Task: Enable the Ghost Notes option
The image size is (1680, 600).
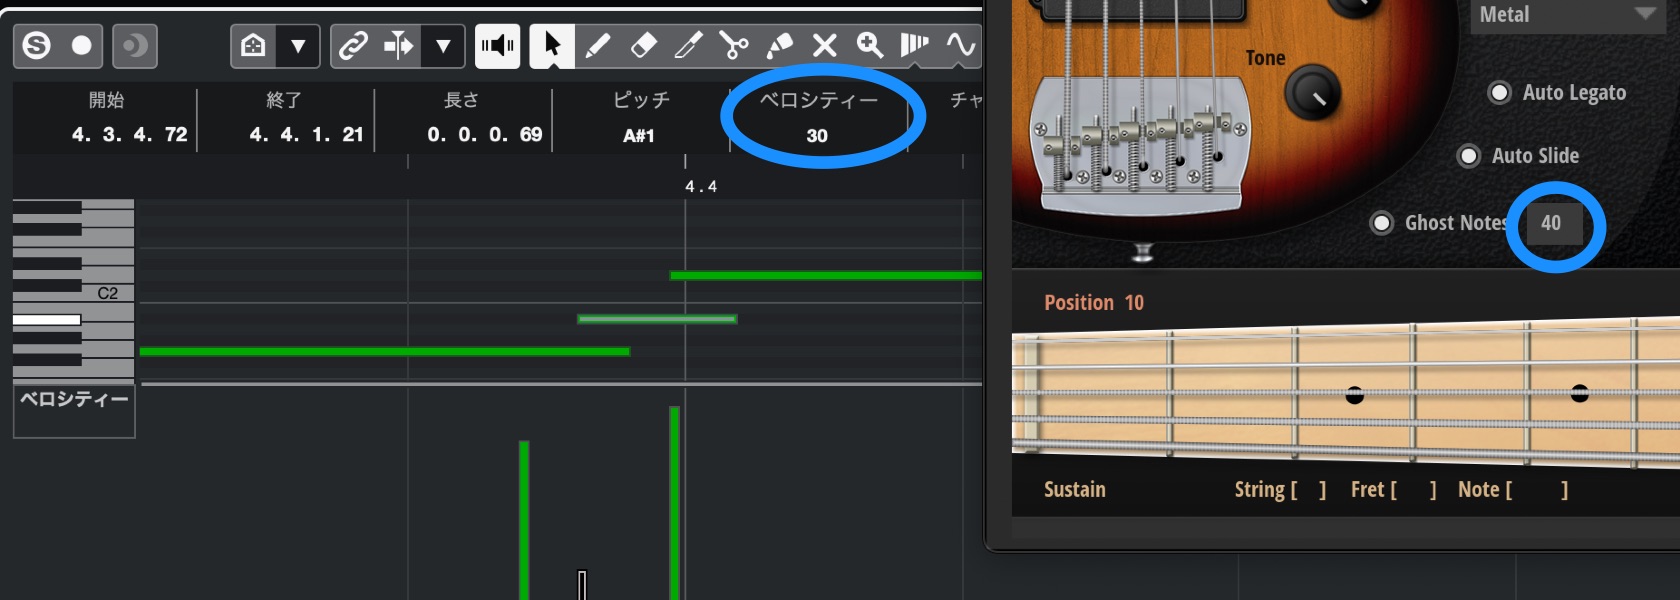Action: point(1381,223)
